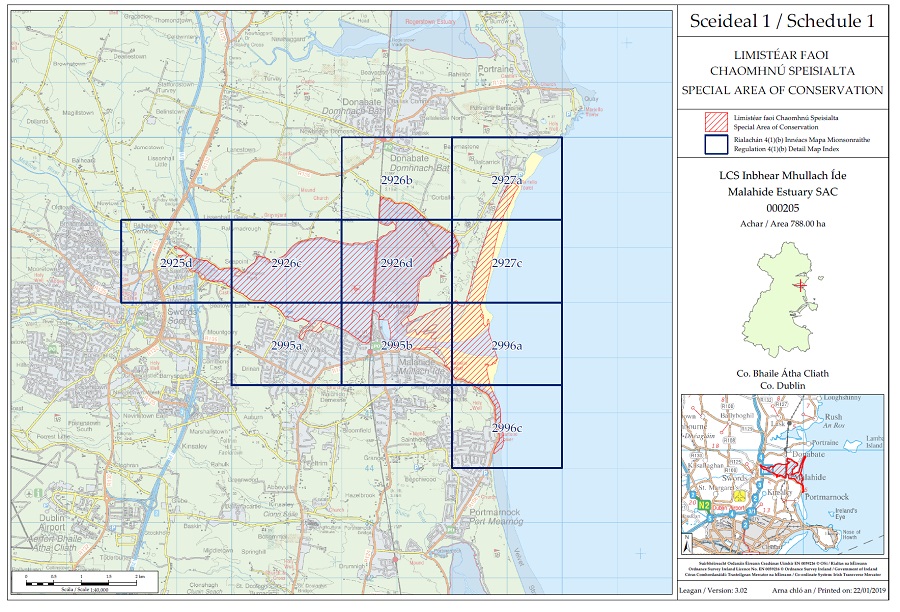Click the north arrow in the inset map
This screenshot has height=612, width=900.
click(x=689, y=541)
